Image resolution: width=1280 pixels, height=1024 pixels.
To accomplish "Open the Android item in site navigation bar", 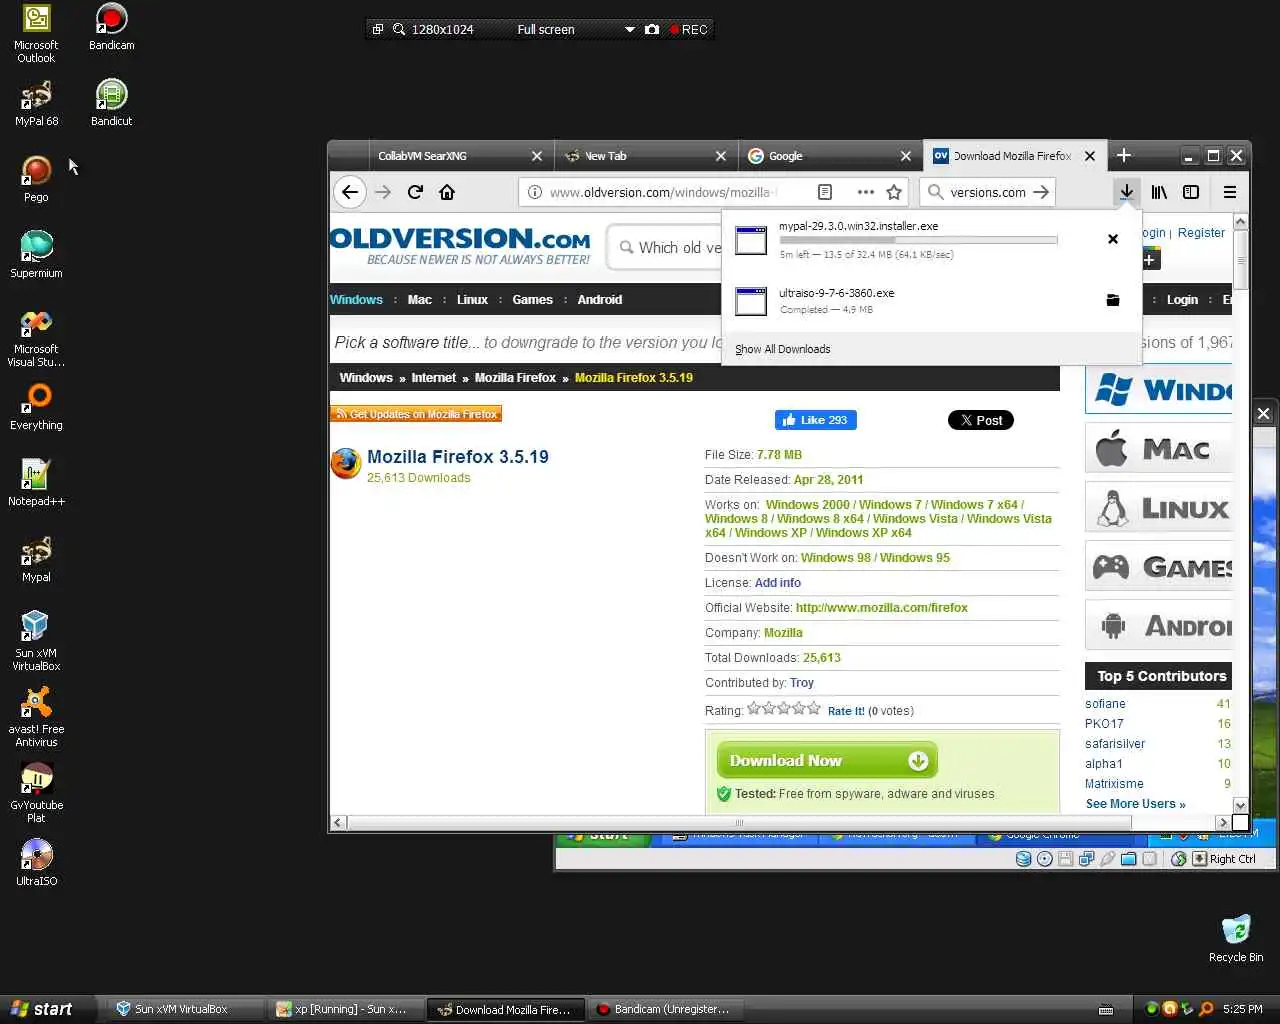I will (600, 300).
